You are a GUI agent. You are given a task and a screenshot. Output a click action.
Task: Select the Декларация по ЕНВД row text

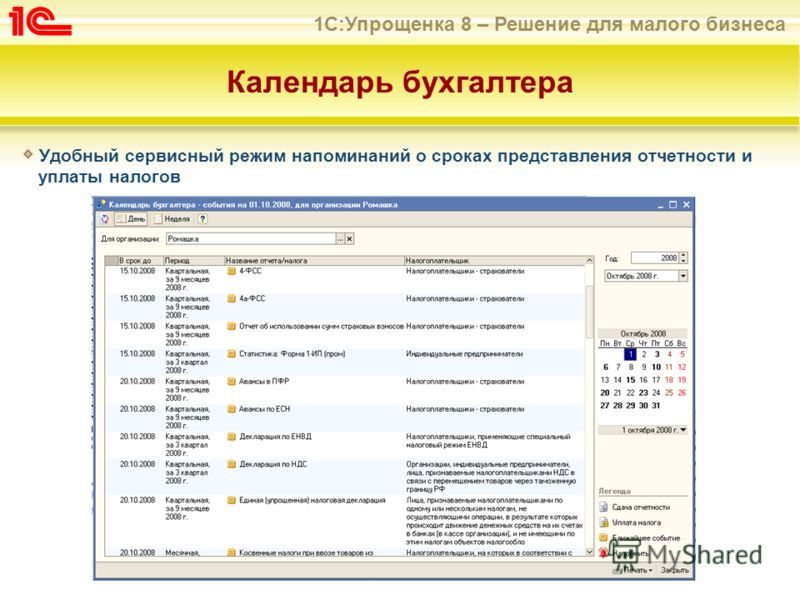276,436
